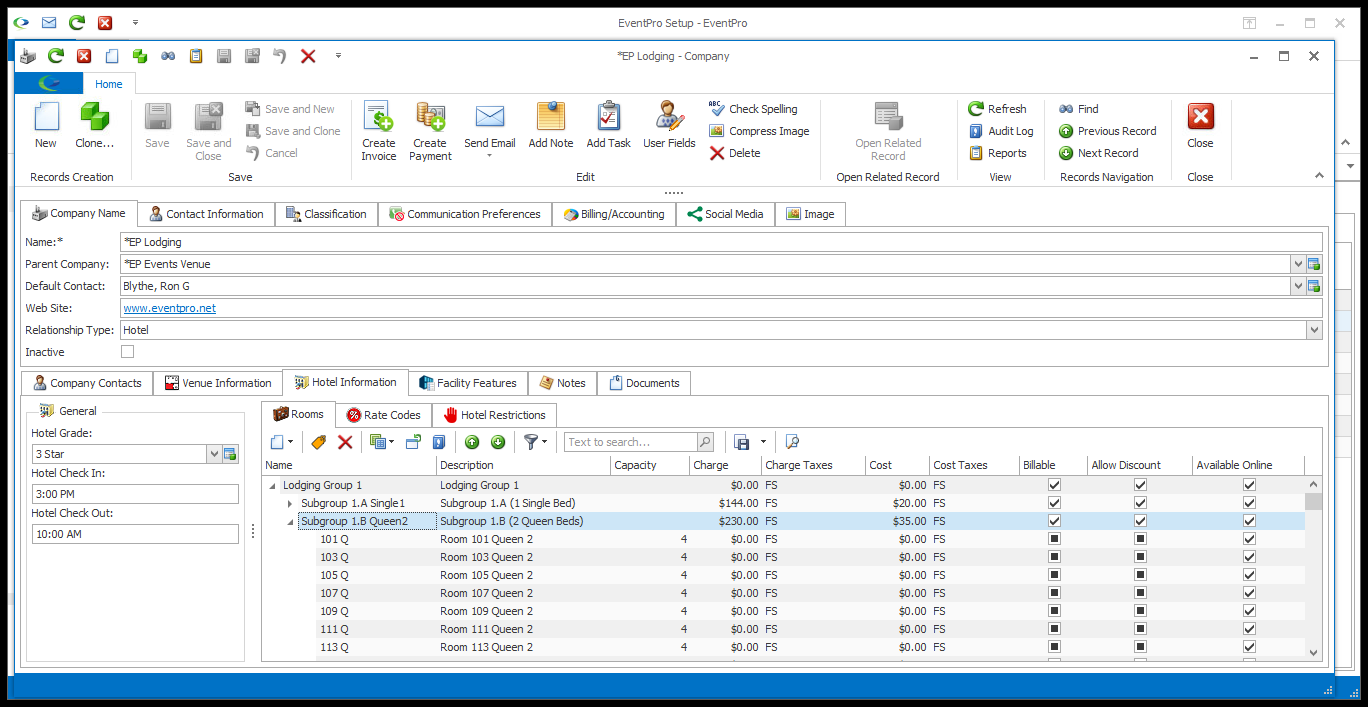Go to the Previous Record
This screenshot has height=707, width=1368.
pyautogui.click(x=1108, y=131)
